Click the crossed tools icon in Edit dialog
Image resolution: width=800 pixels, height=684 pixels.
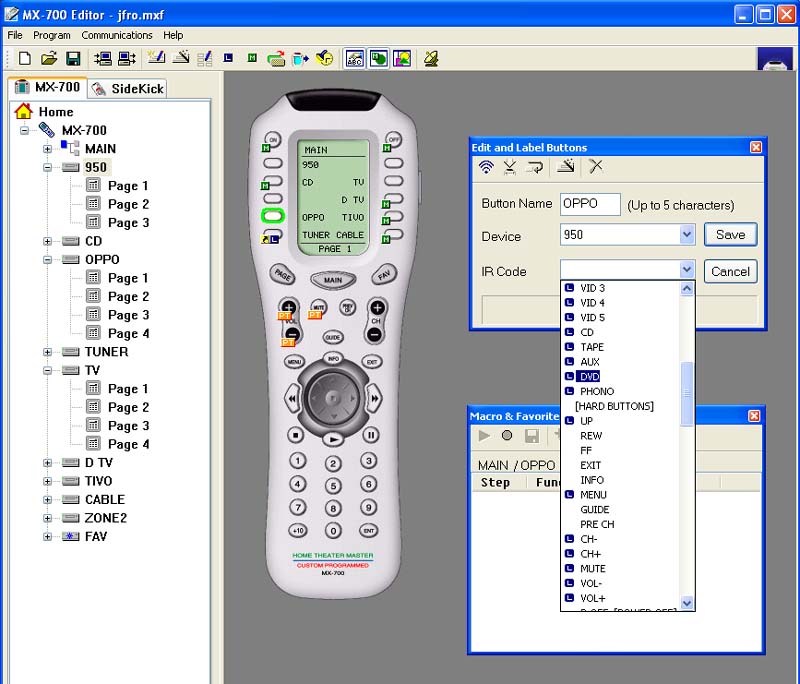595,166
